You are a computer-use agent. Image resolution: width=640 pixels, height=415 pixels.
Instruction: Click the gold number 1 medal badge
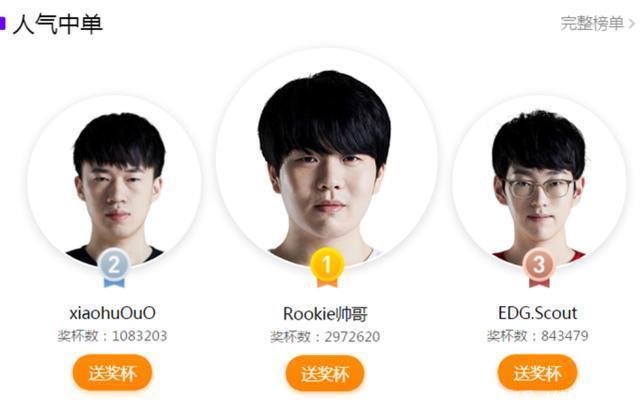click(x=327, y=268)
